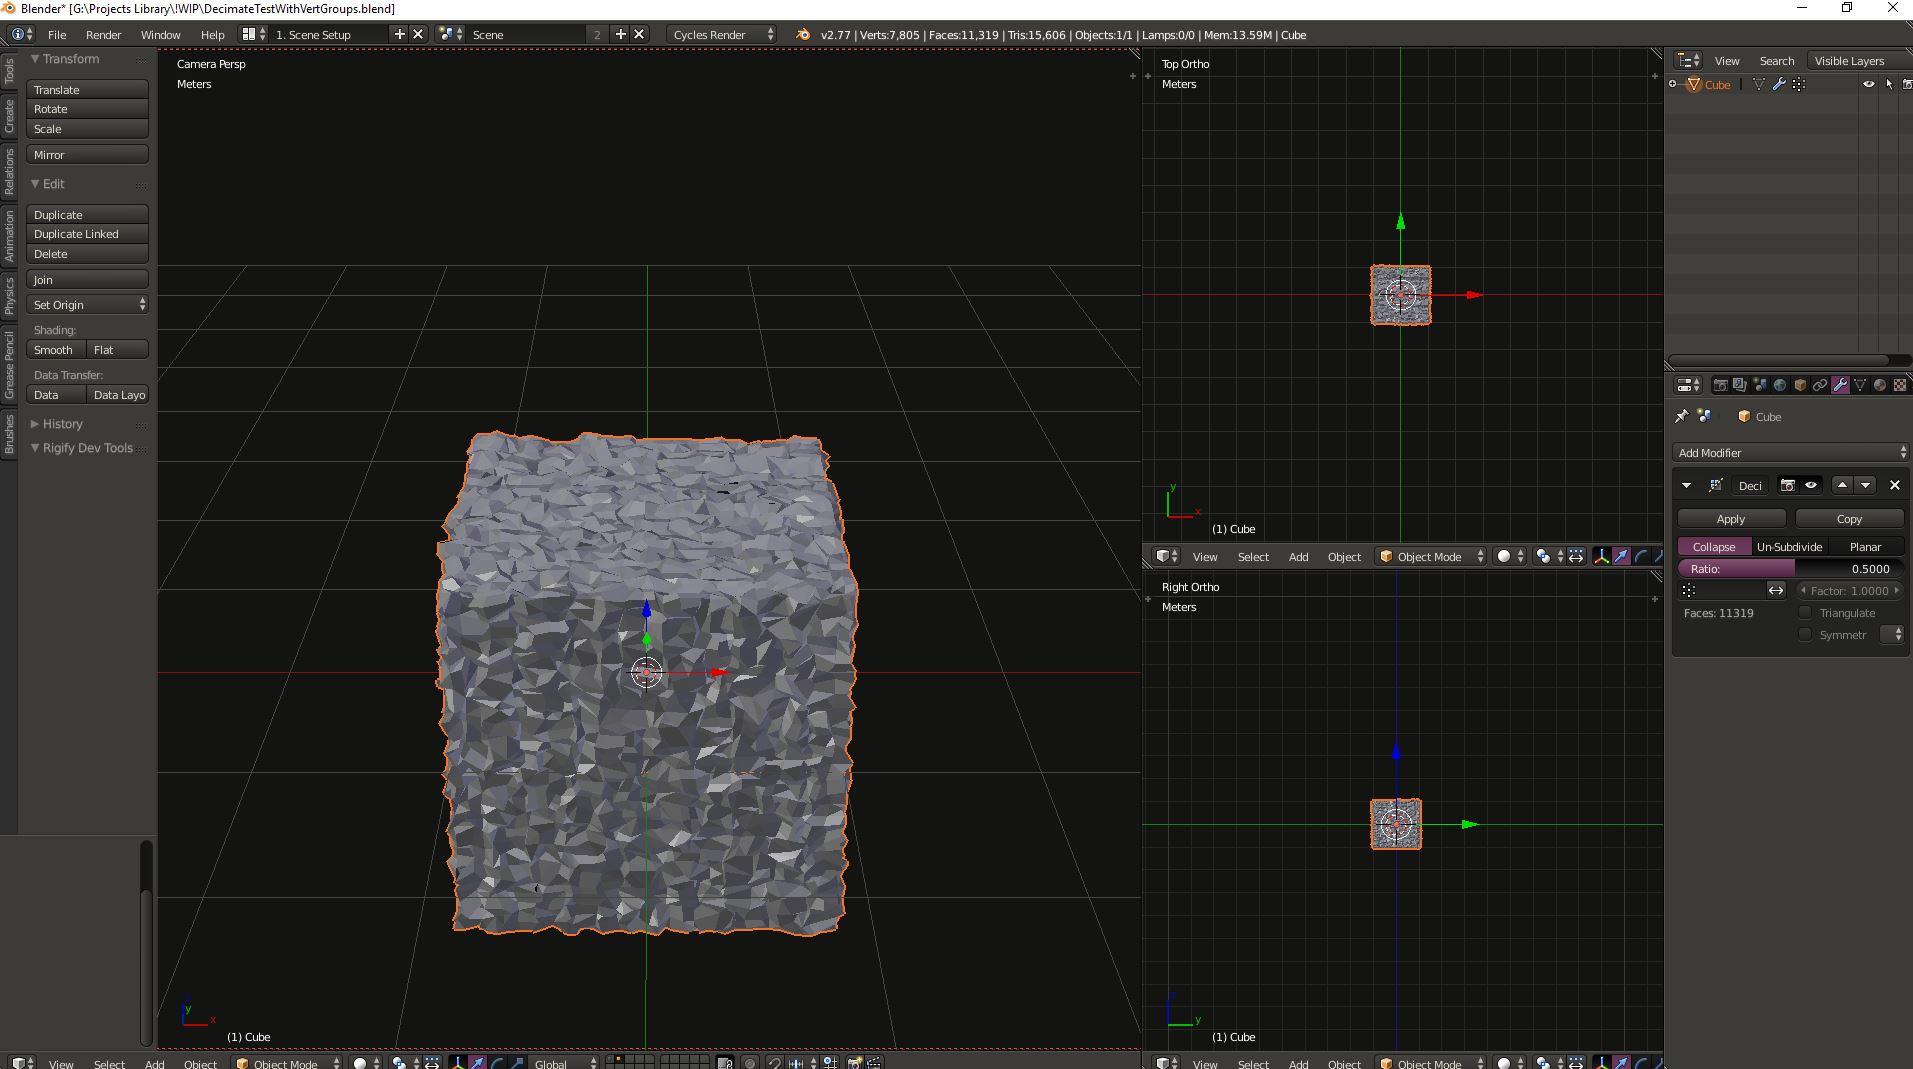Viewport: 1913px width, 1069px height.
Task: Open the Add Modifier dropdown
Action: 1791,453
